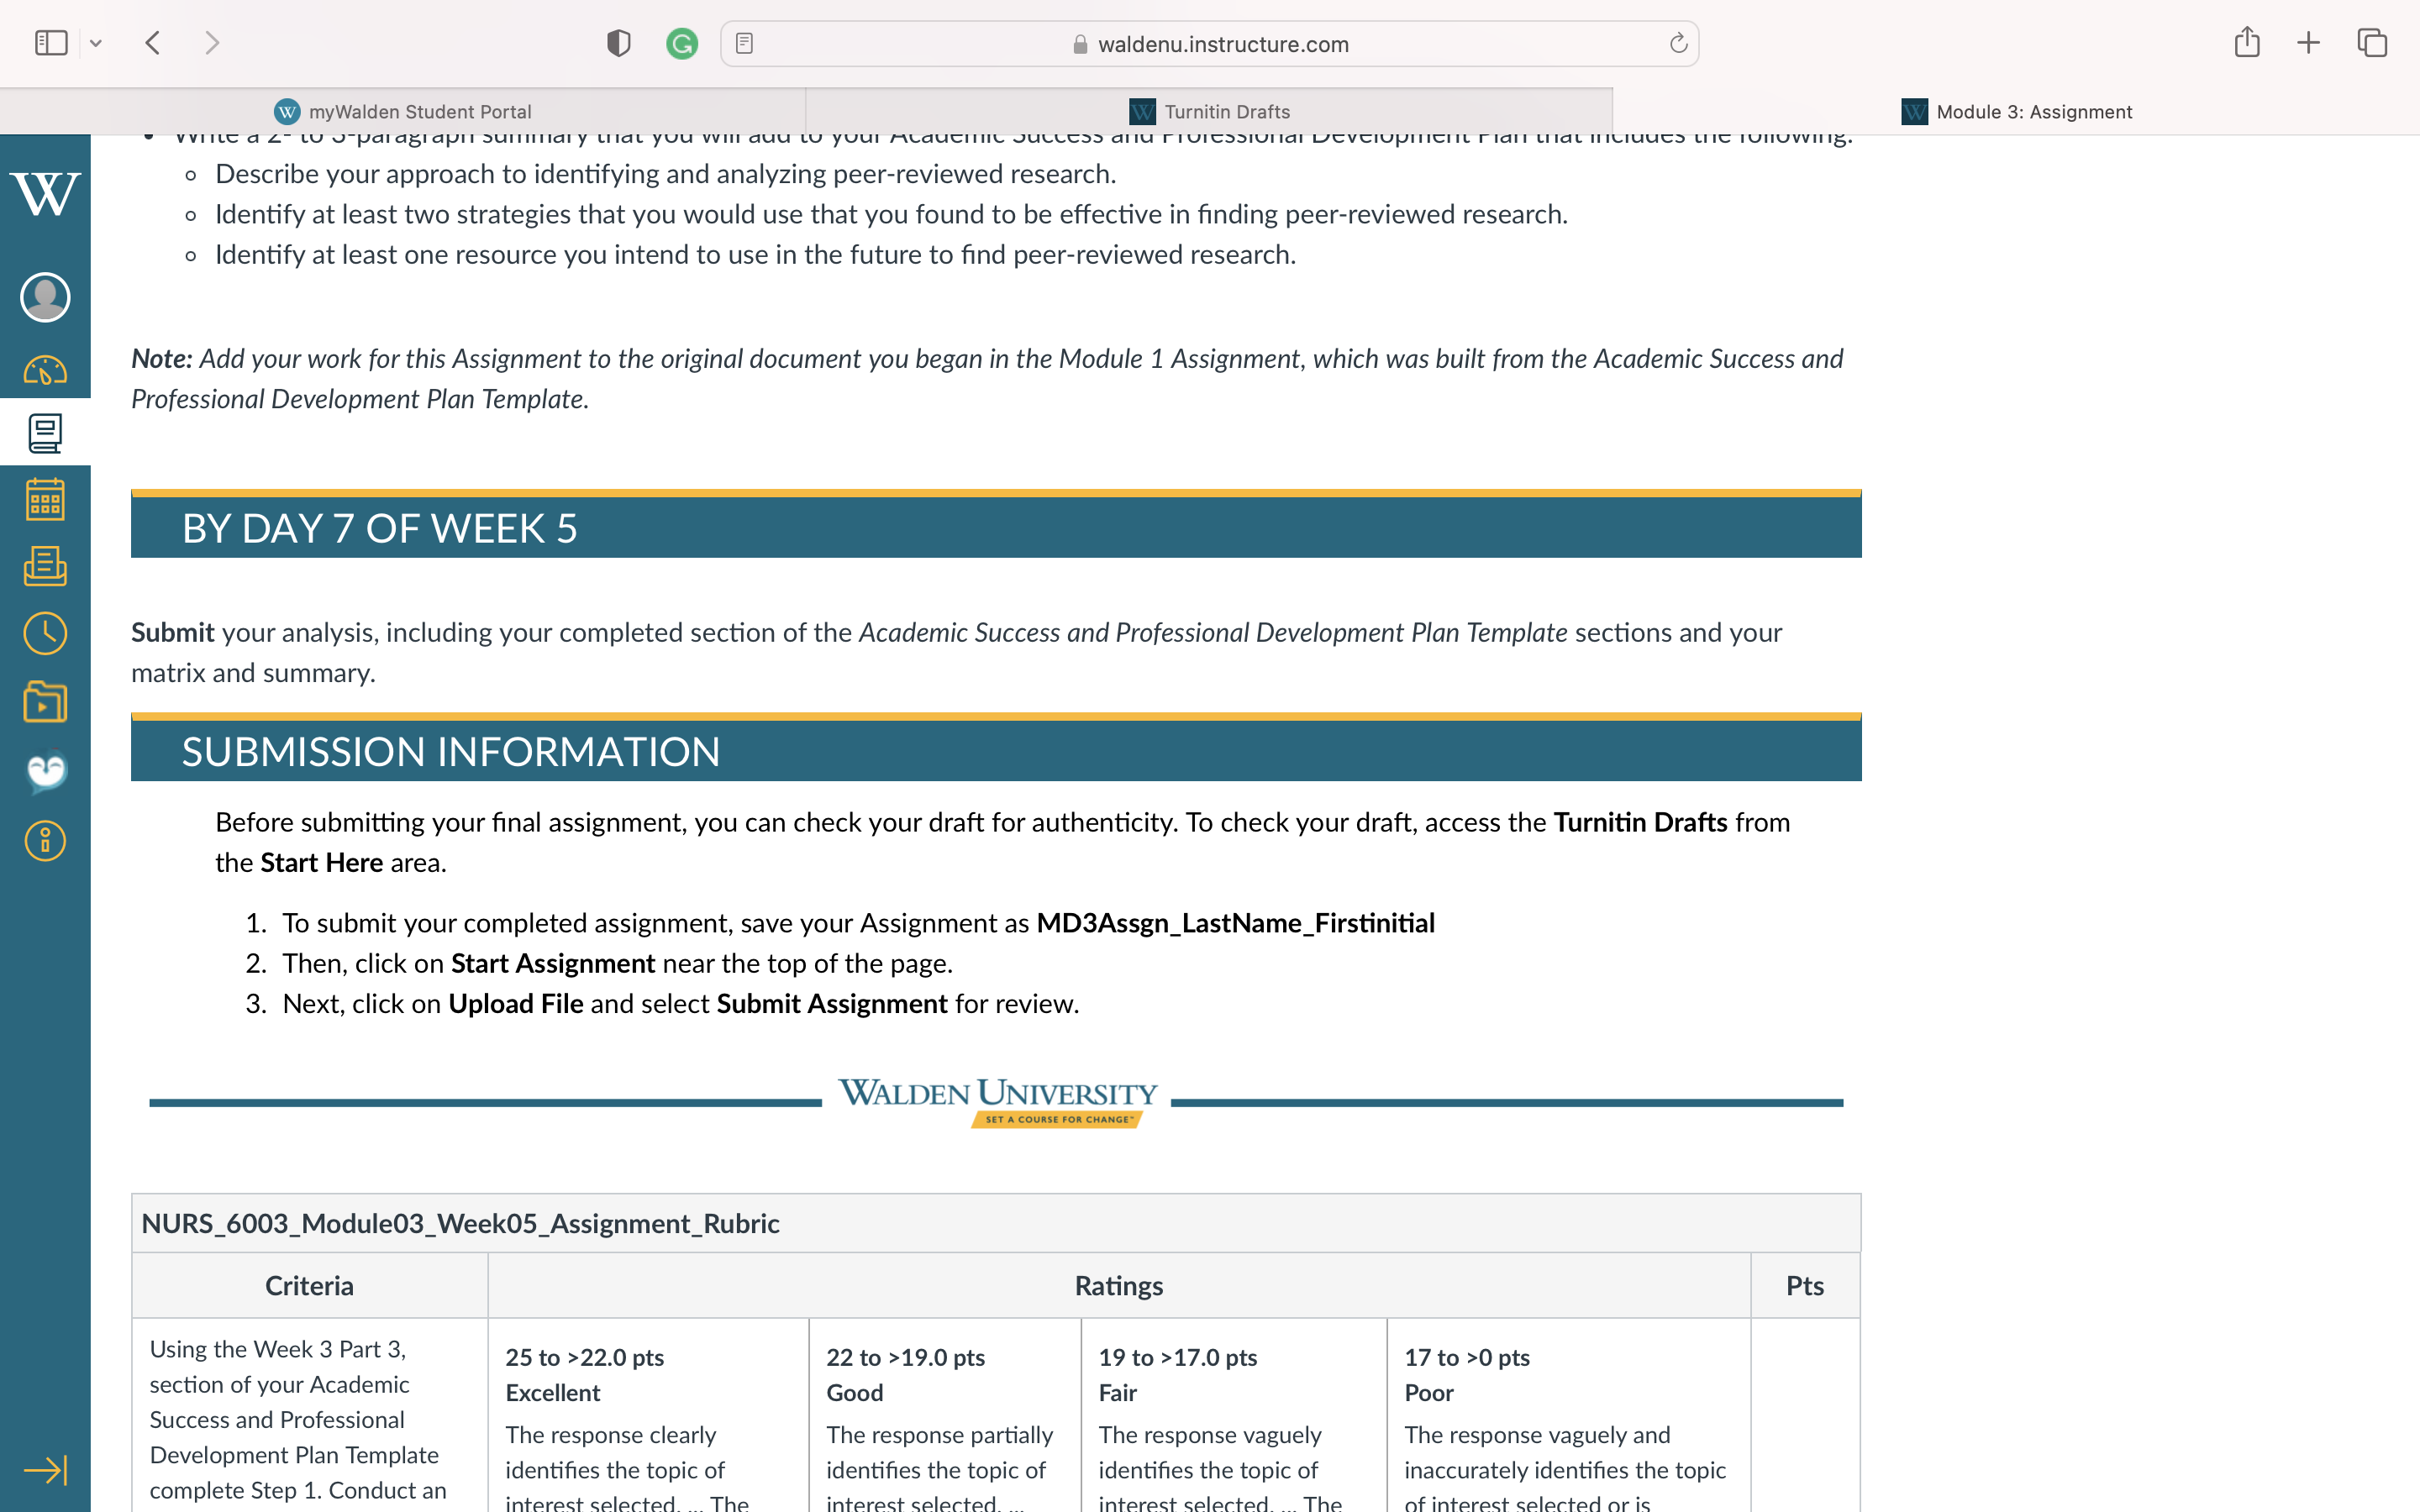
Task: Click the MD3Assgn_LastName_Firstinitial filename text
Action: click(1235, 923)
